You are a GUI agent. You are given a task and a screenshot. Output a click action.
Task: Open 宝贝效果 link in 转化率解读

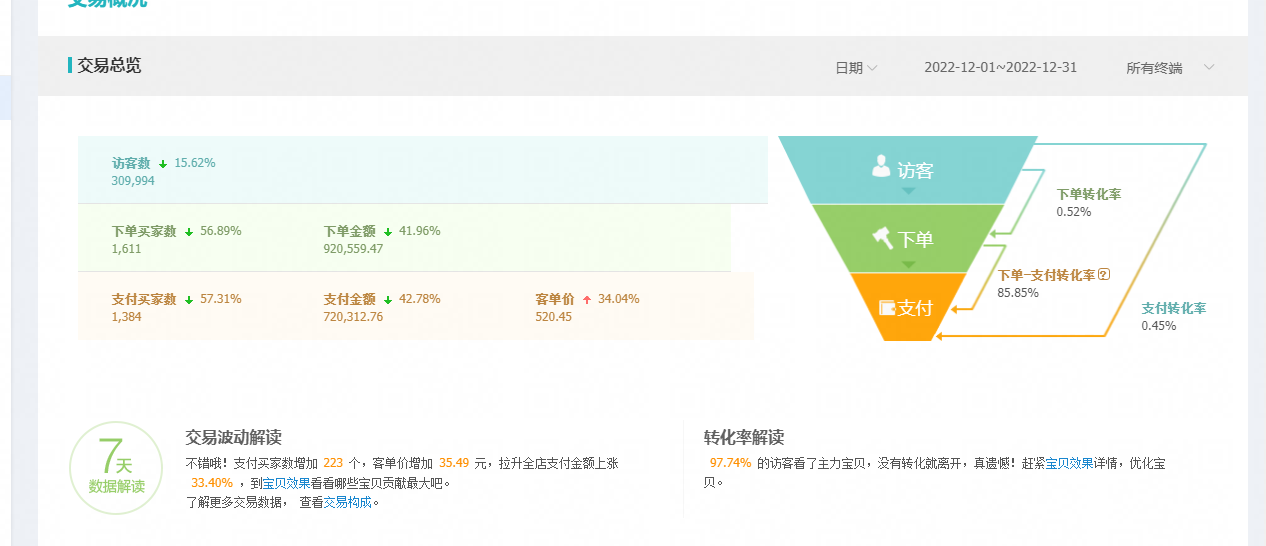point(1070,464)
